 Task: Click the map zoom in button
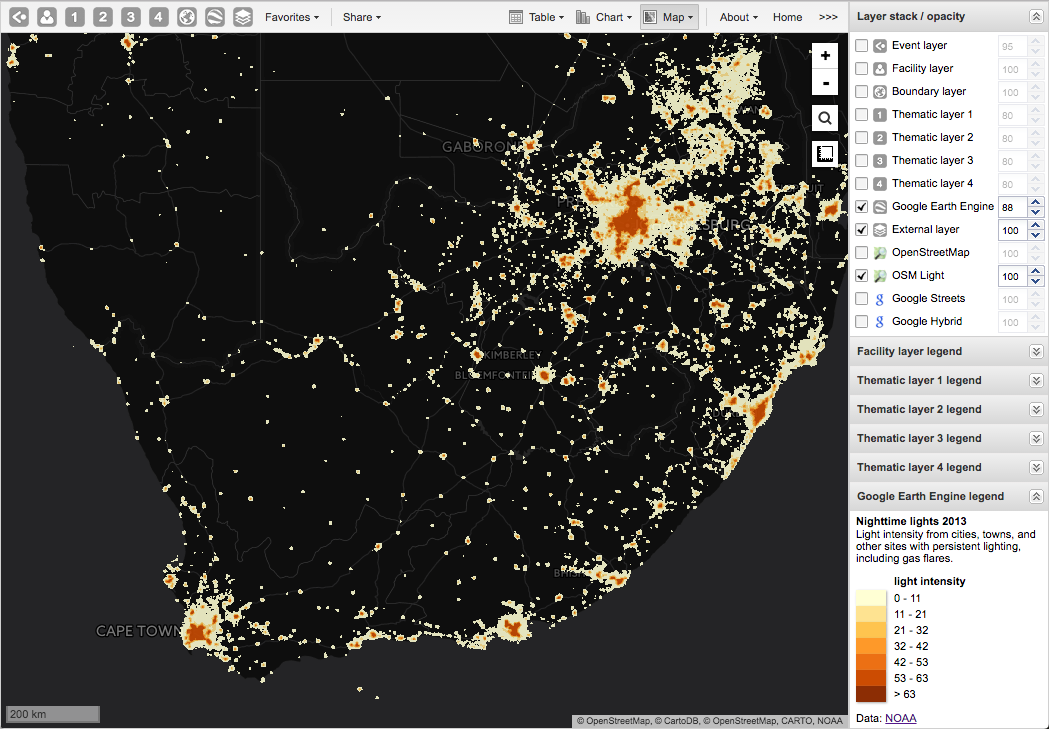[x=825, y=55]
